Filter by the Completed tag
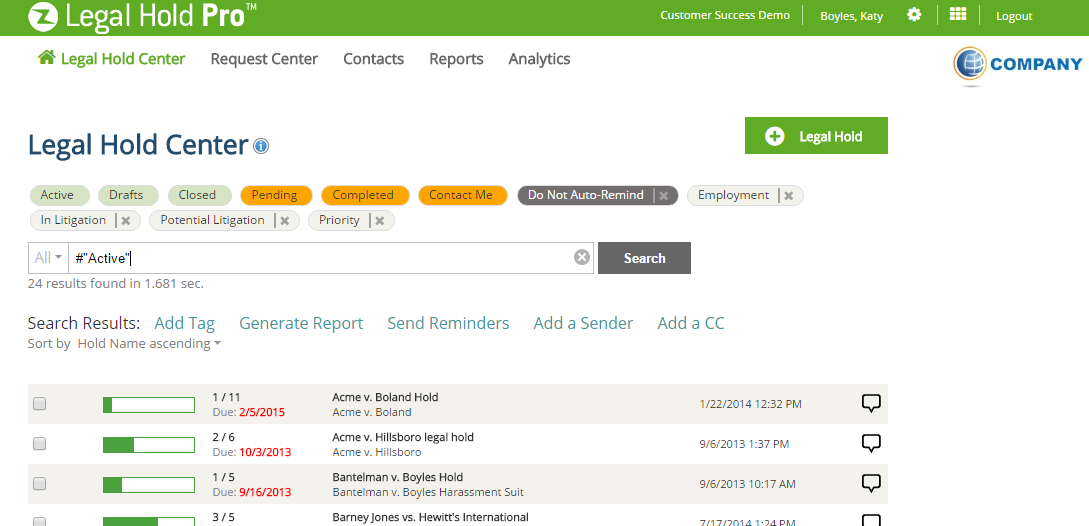 click(365, 195)
